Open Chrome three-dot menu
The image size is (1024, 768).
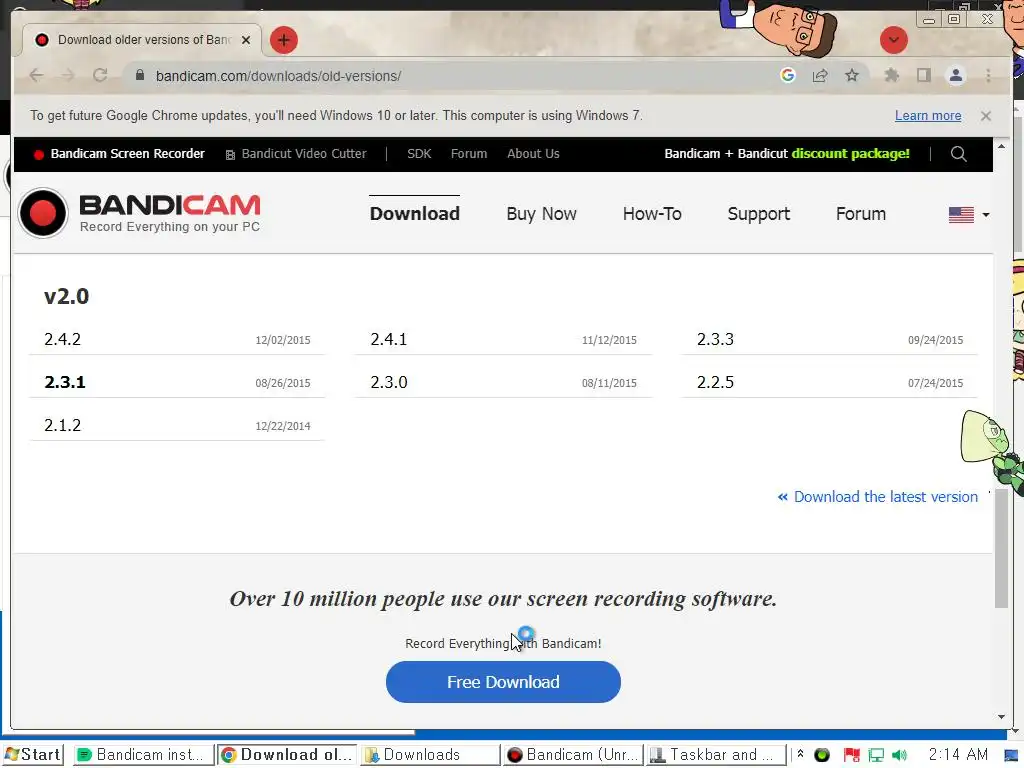(x=988, y=76)
